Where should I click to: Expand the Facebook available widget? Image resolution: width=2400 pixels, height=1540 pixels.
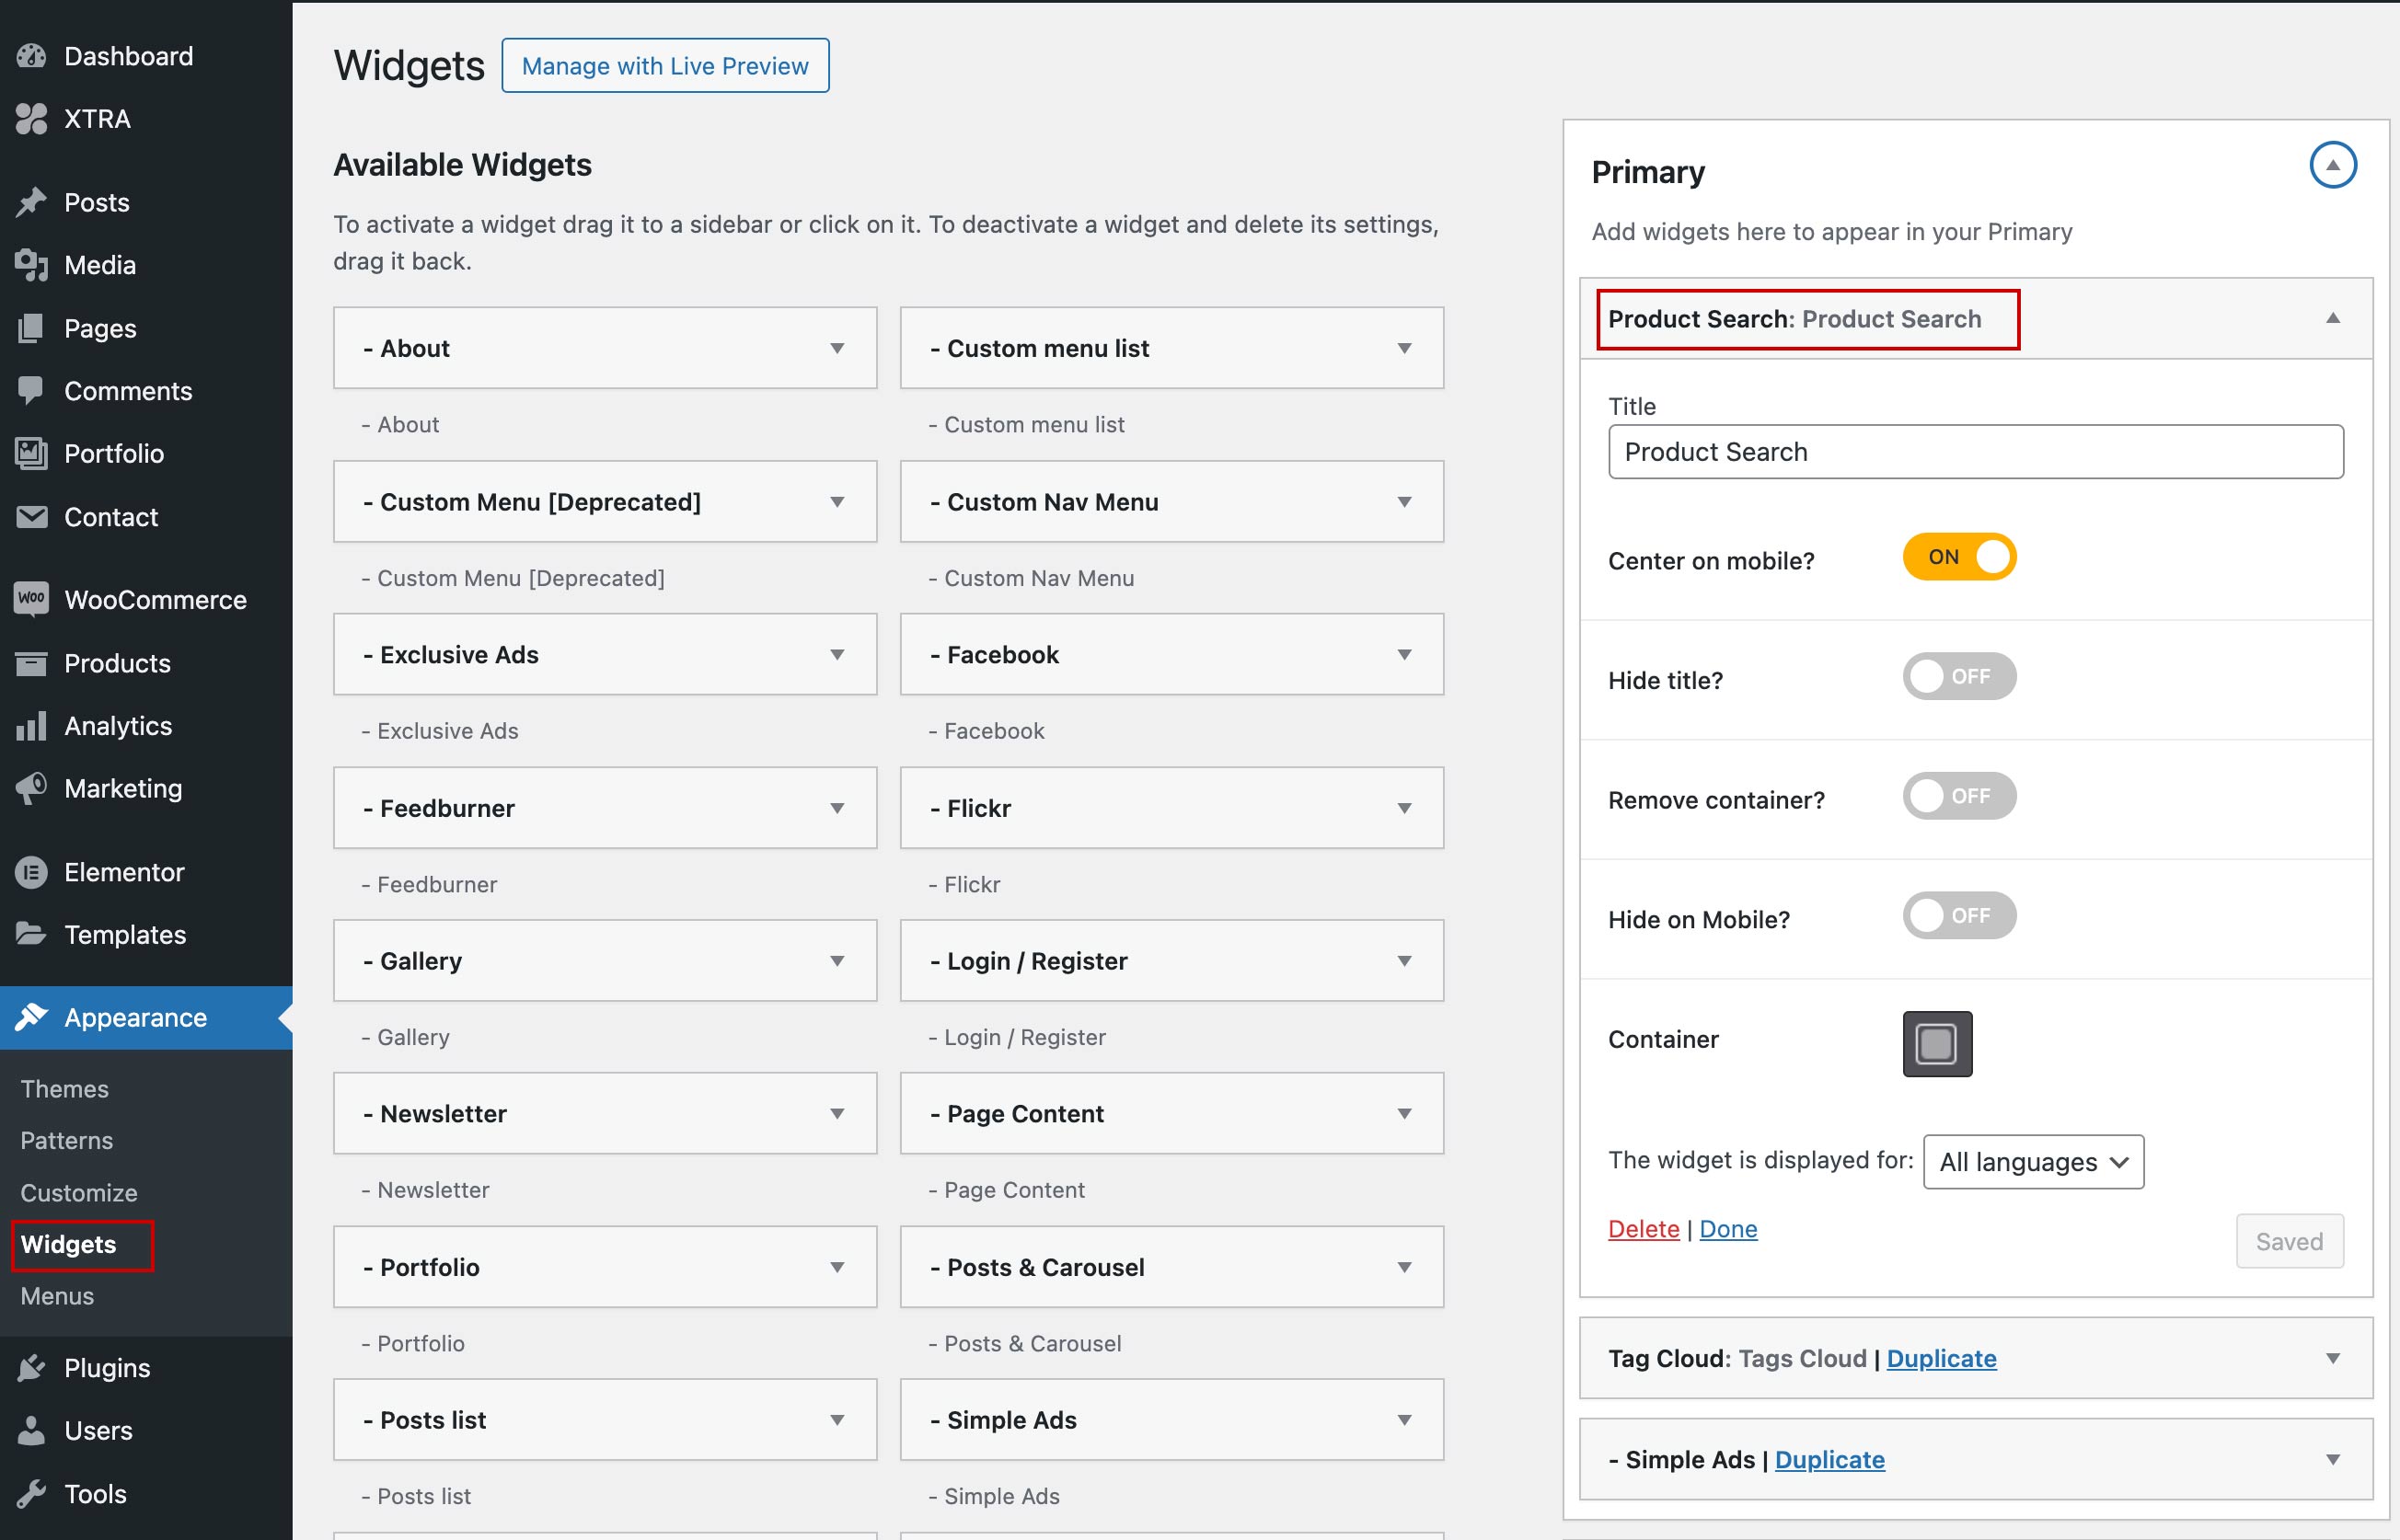1404,655
